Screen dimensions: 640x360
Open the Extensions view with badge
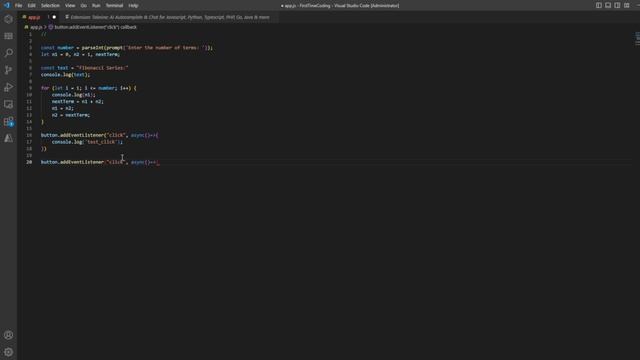point(8,122)
